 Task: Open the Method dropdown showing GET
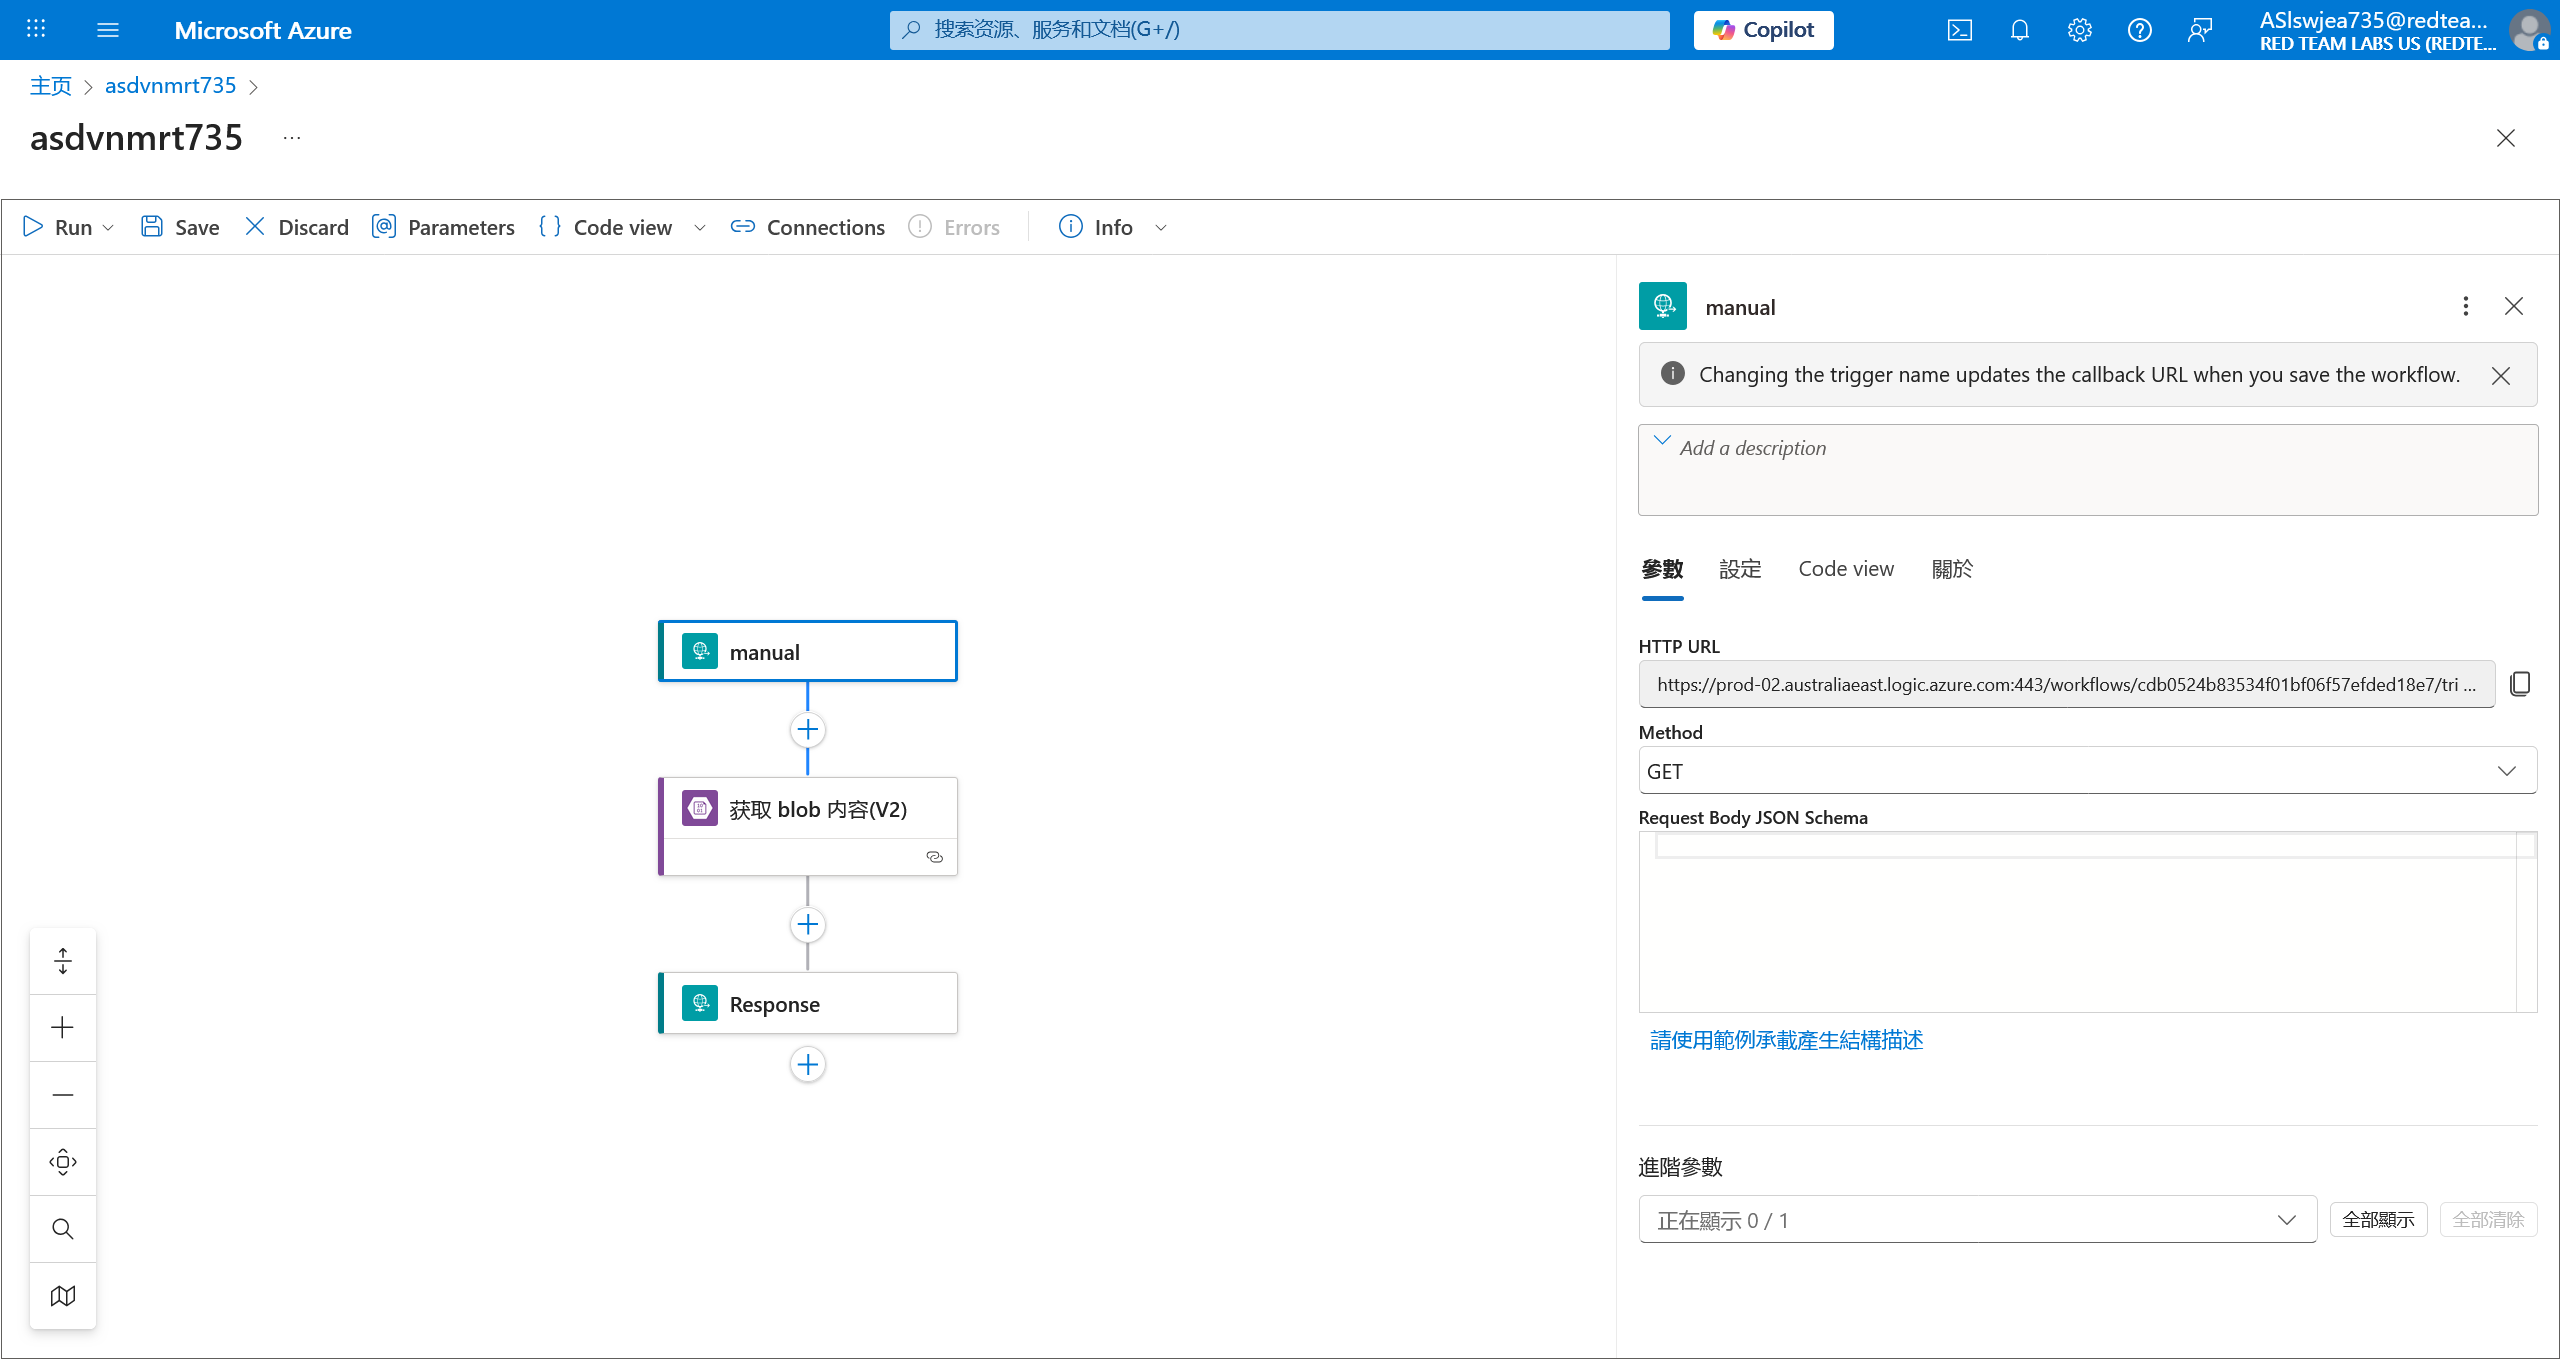coord(2087,771)
